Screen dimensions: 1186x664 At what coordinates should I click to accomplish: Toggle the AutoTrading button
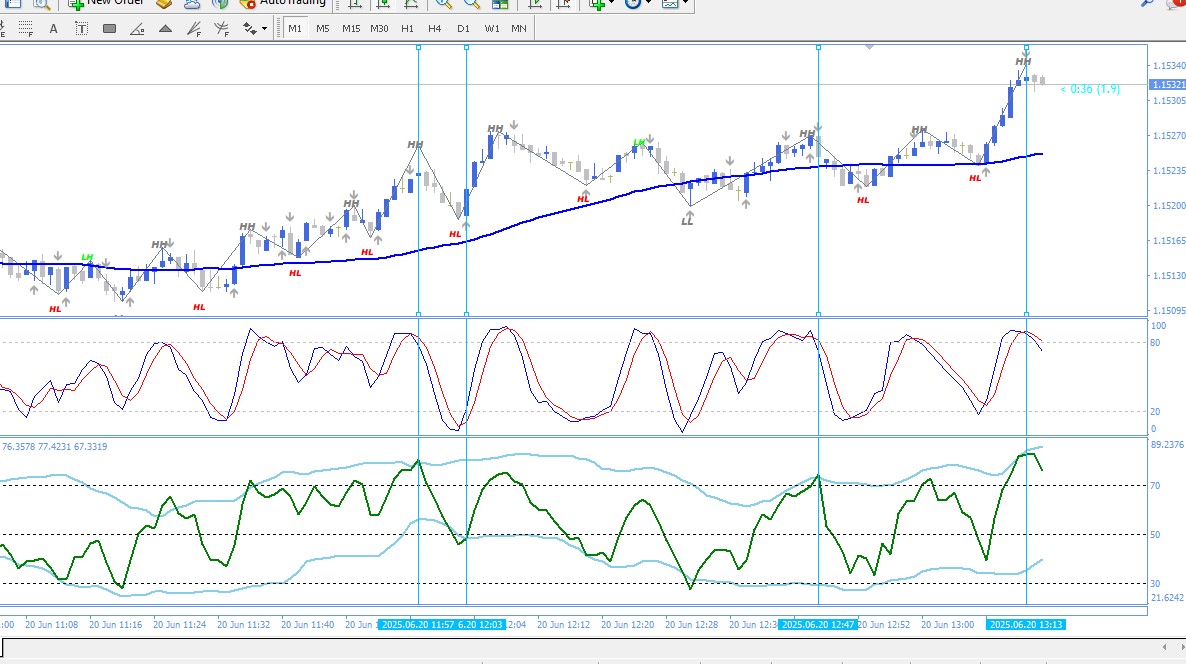tap(283, 4)
